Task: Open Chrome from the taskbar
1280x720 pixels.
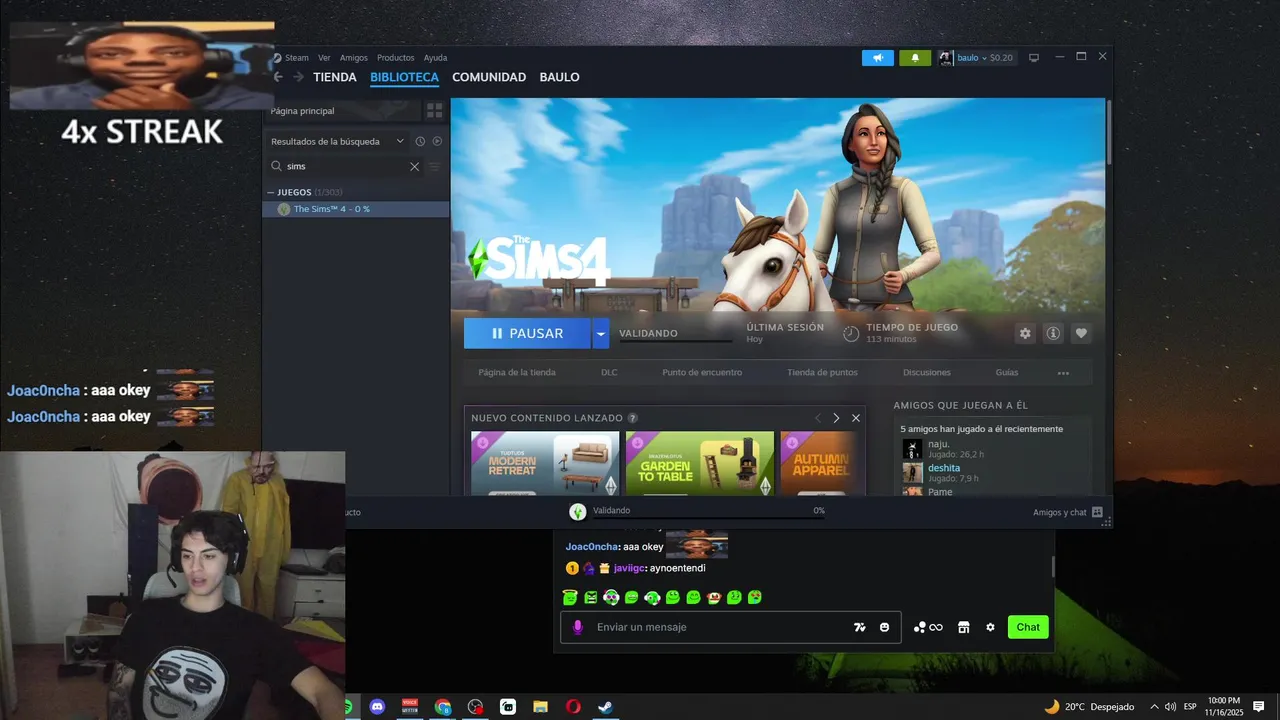Action: tap(443, 707)
